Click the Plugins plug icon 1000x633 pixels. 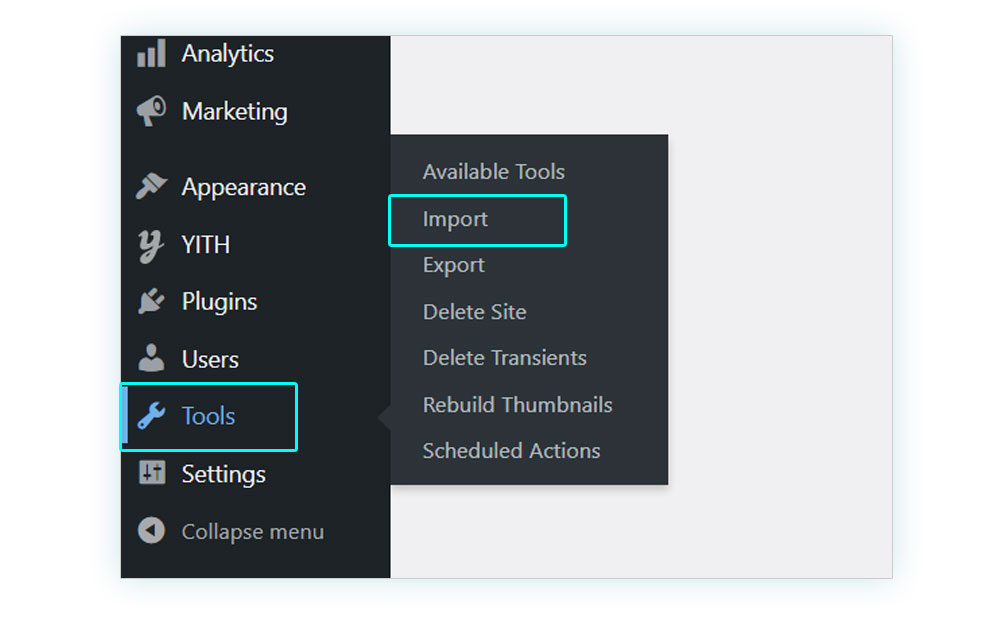151,302
